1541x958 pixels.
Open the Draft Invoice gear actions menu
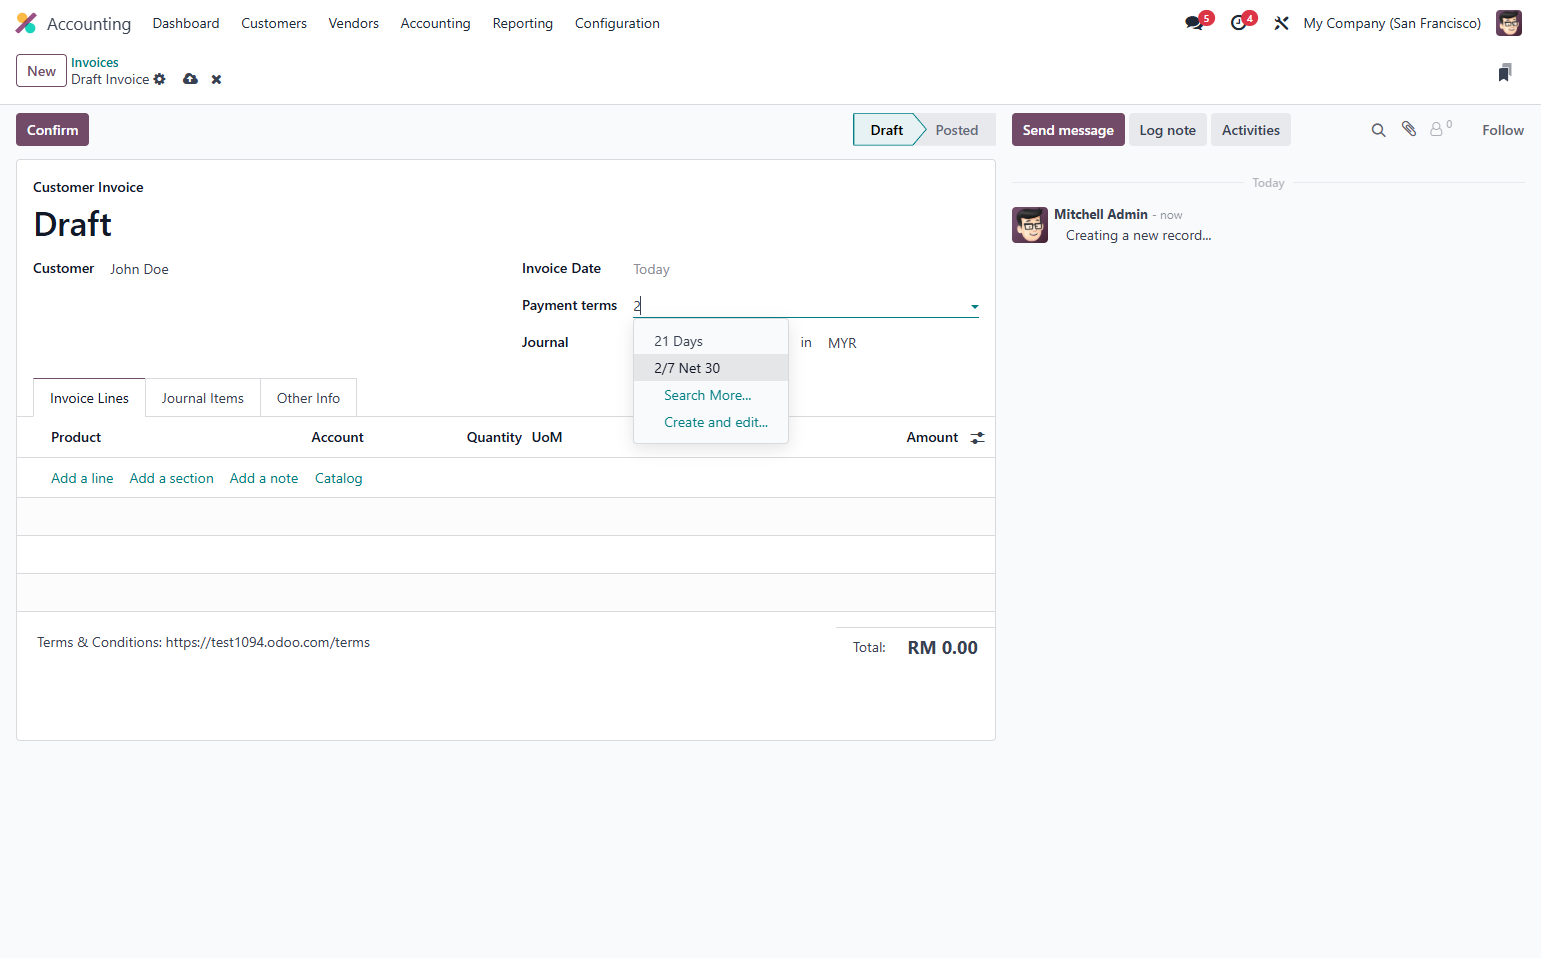click(160, 79)
